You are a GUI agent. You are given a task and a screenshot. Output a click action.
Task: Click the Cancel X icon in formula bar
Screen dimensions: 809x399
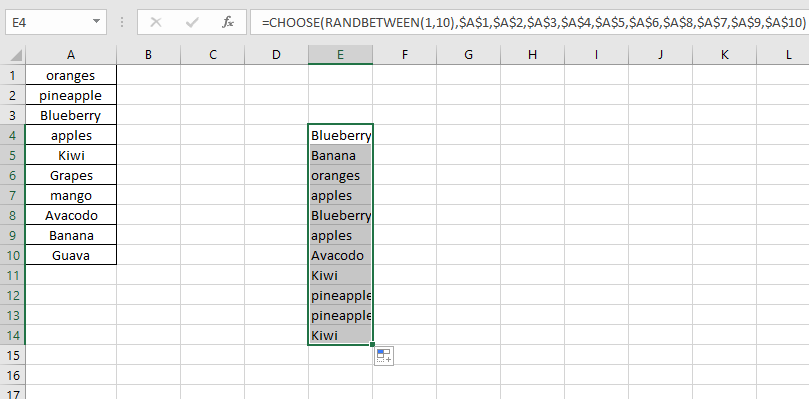pos(156,22)
